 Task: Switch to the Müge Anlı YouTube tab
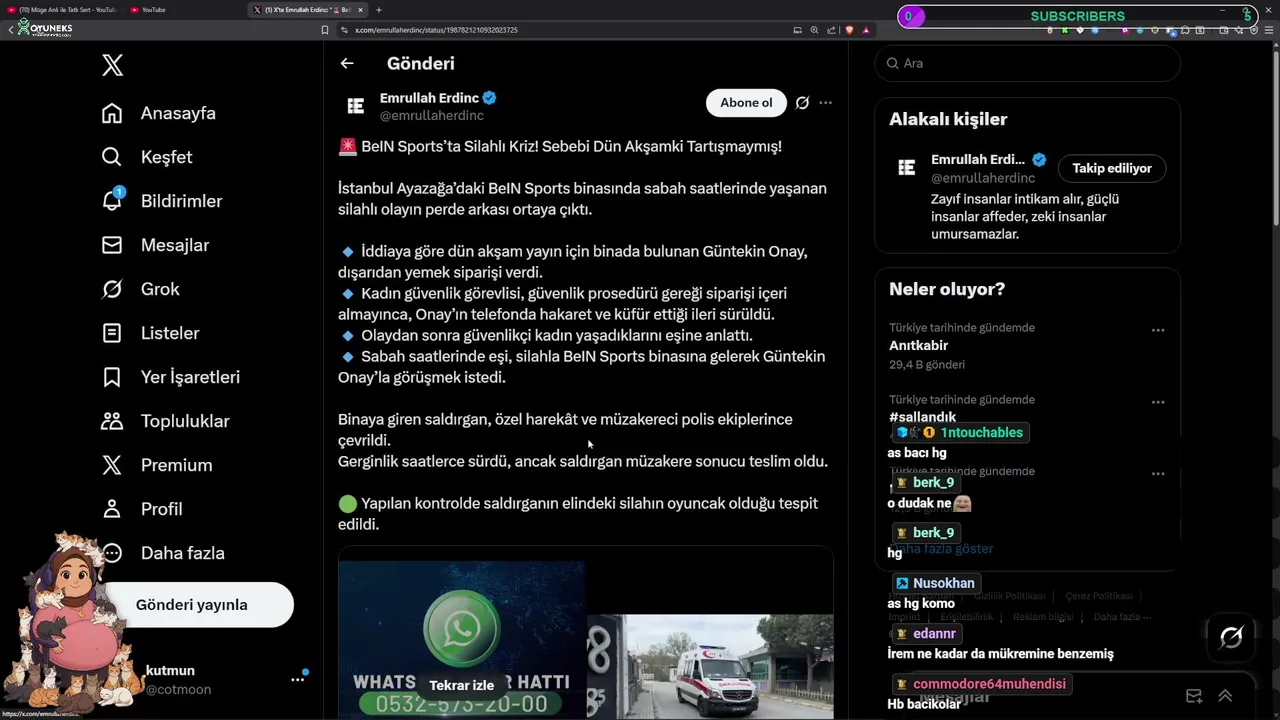[63, 10]
